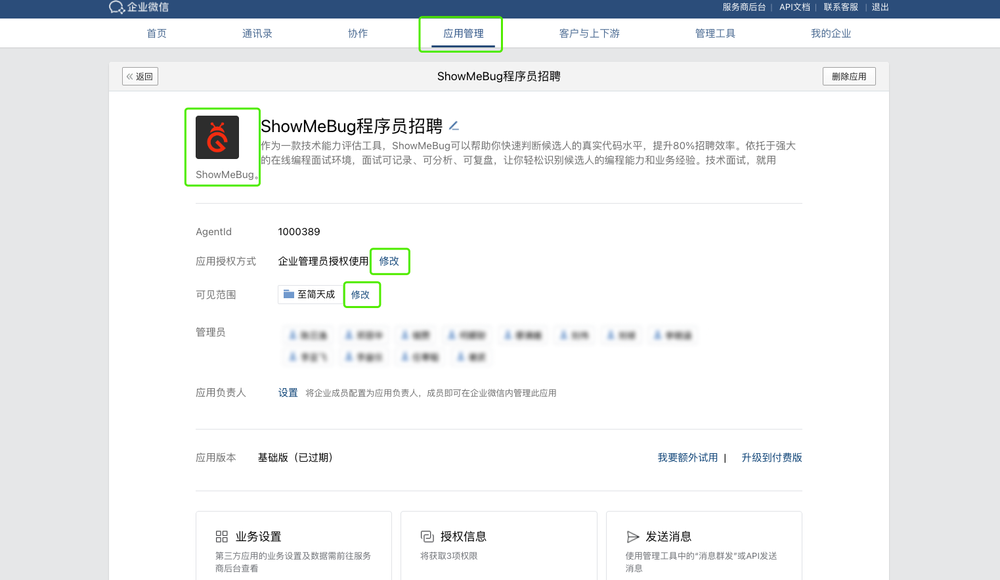This screenshot has width=1000, height=580.
Task: Click 修改 beside 可见范围
Action: point(362,294)
